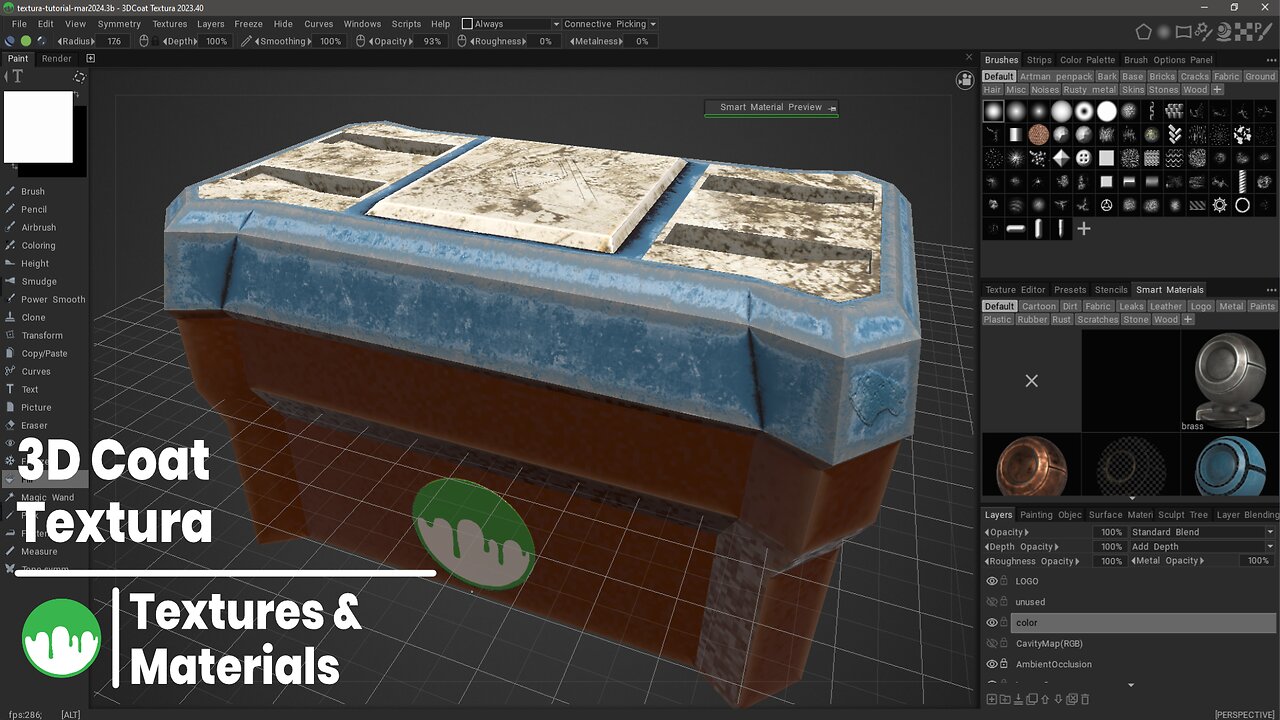Switch to the Stencils tab

click(1111, 290)
